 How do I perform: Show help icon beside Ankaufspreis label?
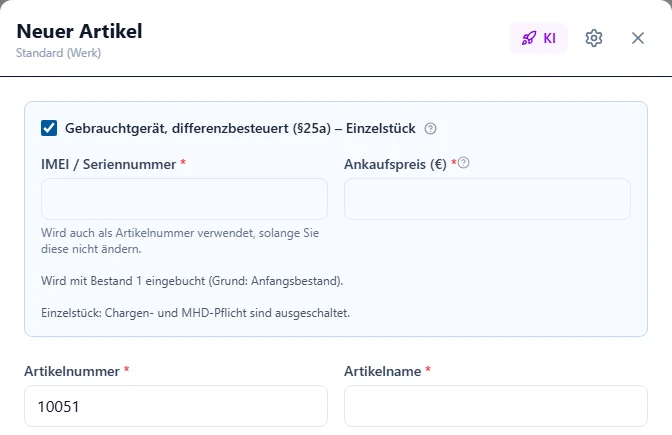(463, 163)
